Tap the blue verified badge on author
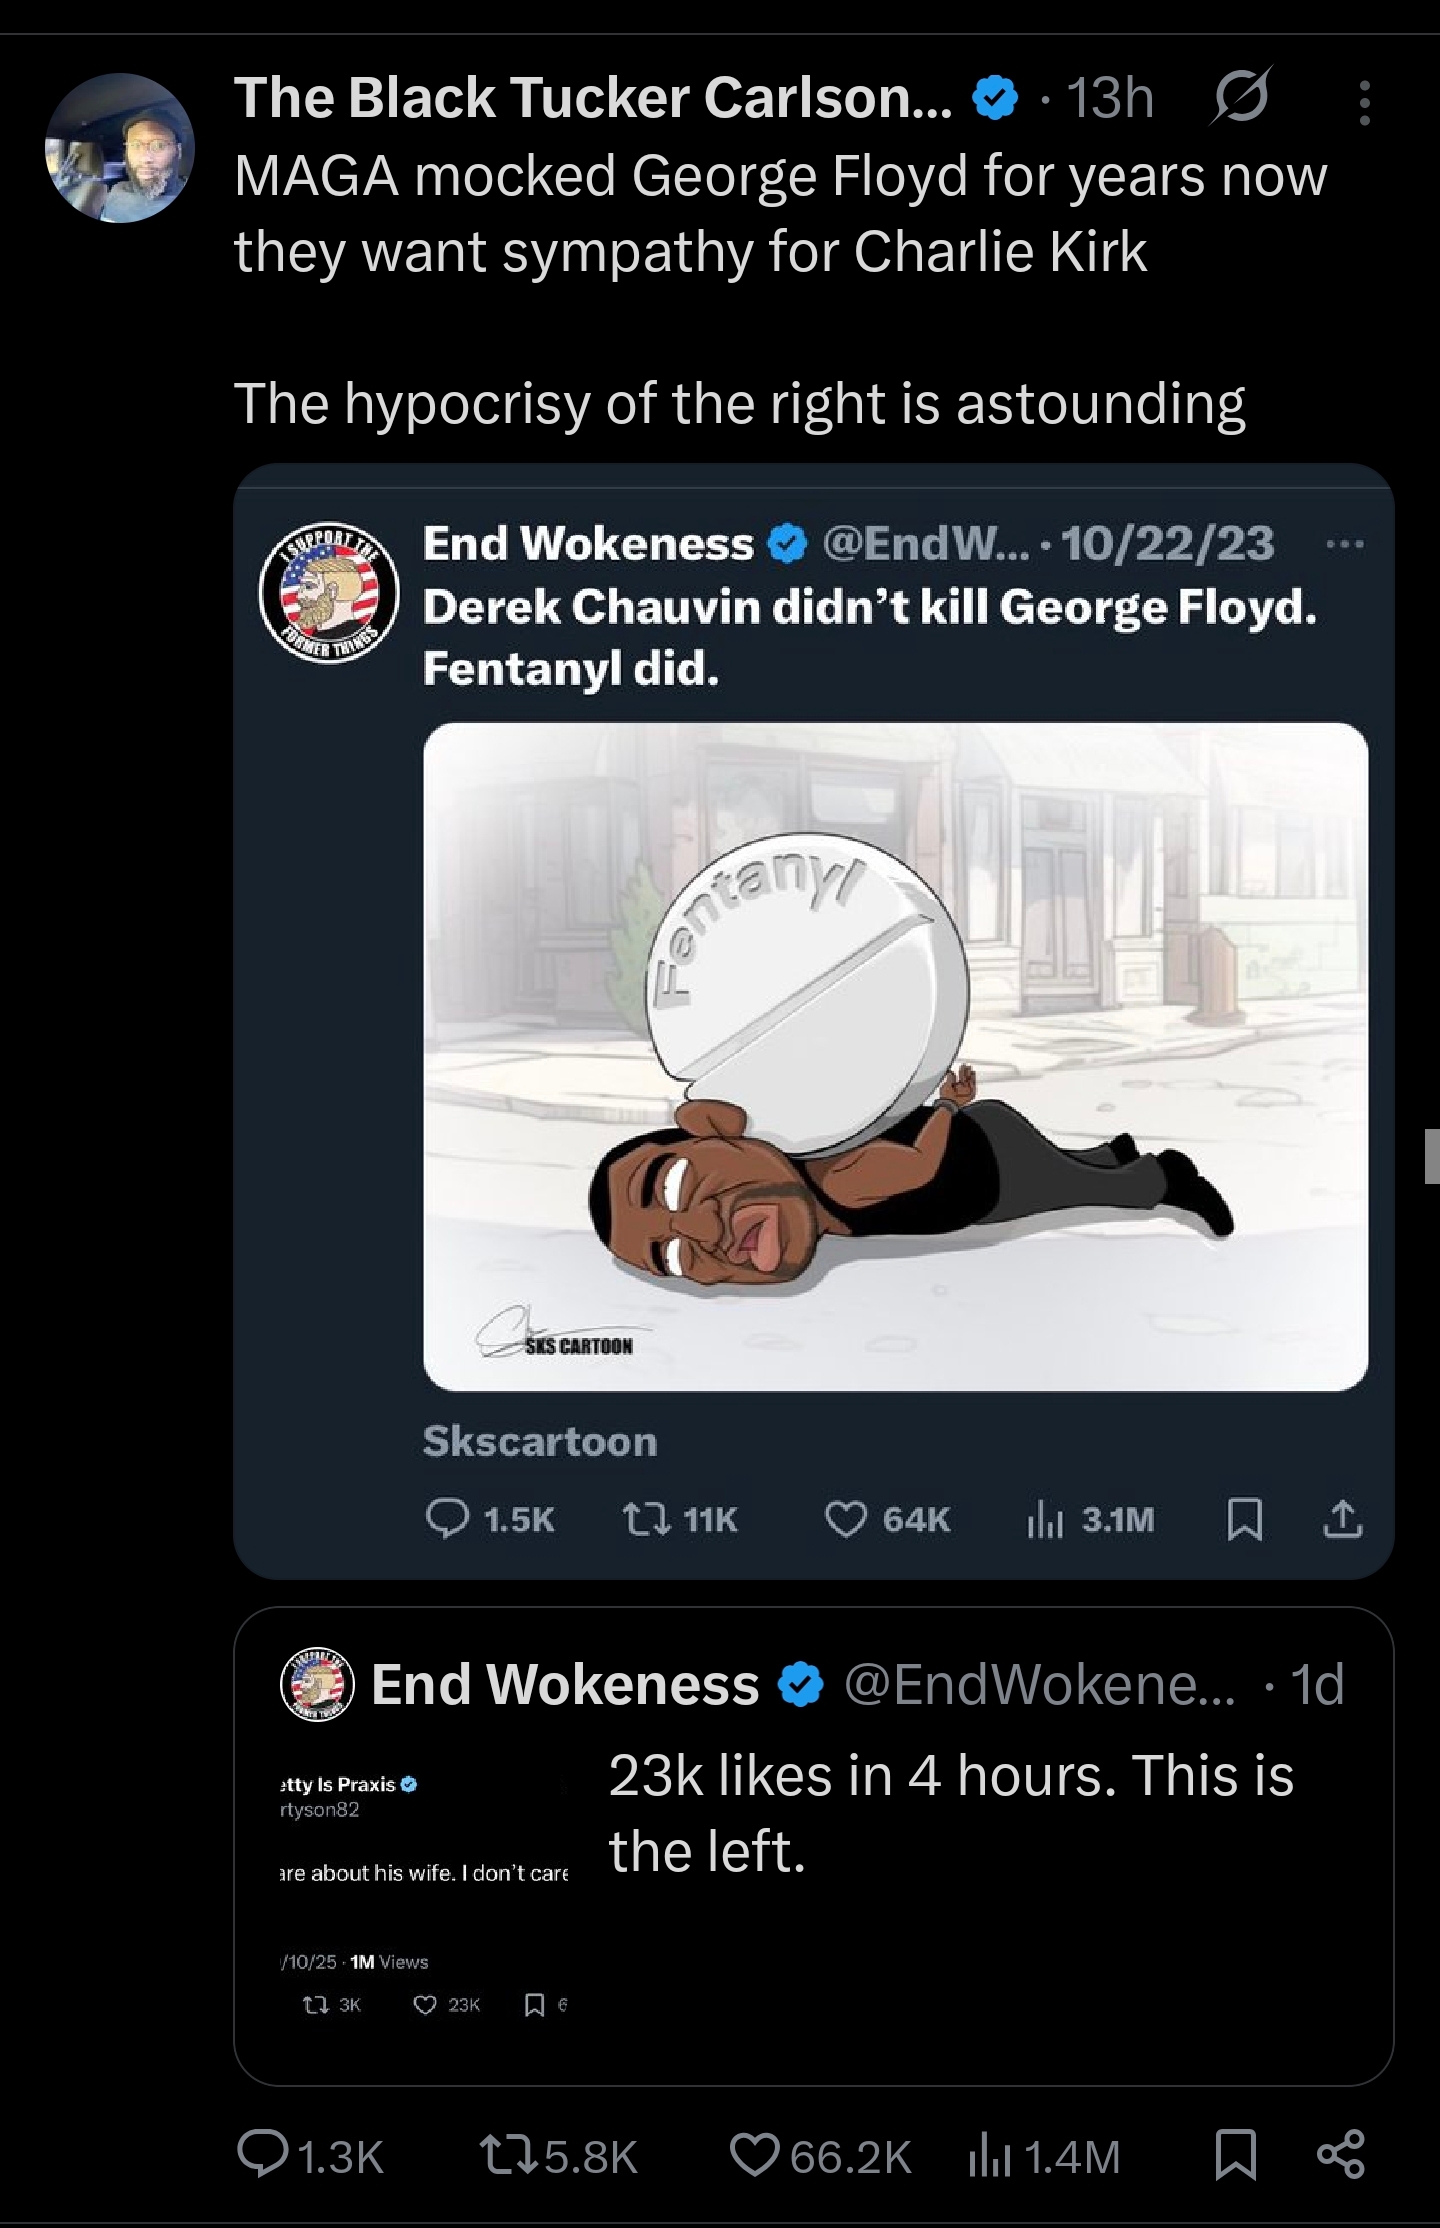Viewport: 1440px width, 2228px height. 995,99
